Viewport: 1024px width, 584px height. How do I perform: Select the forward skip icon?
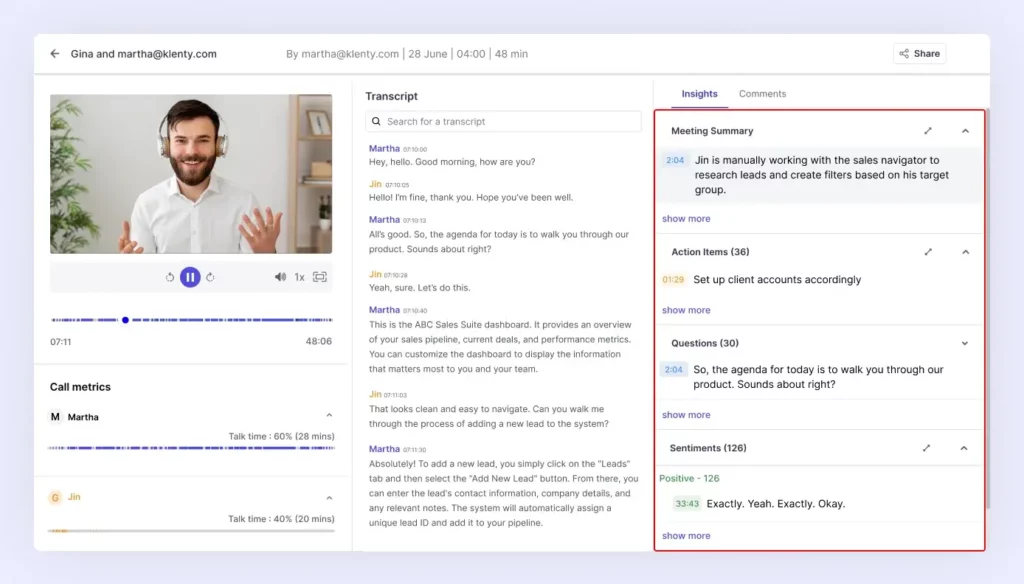pyautogui.click(x=211, y=277)
